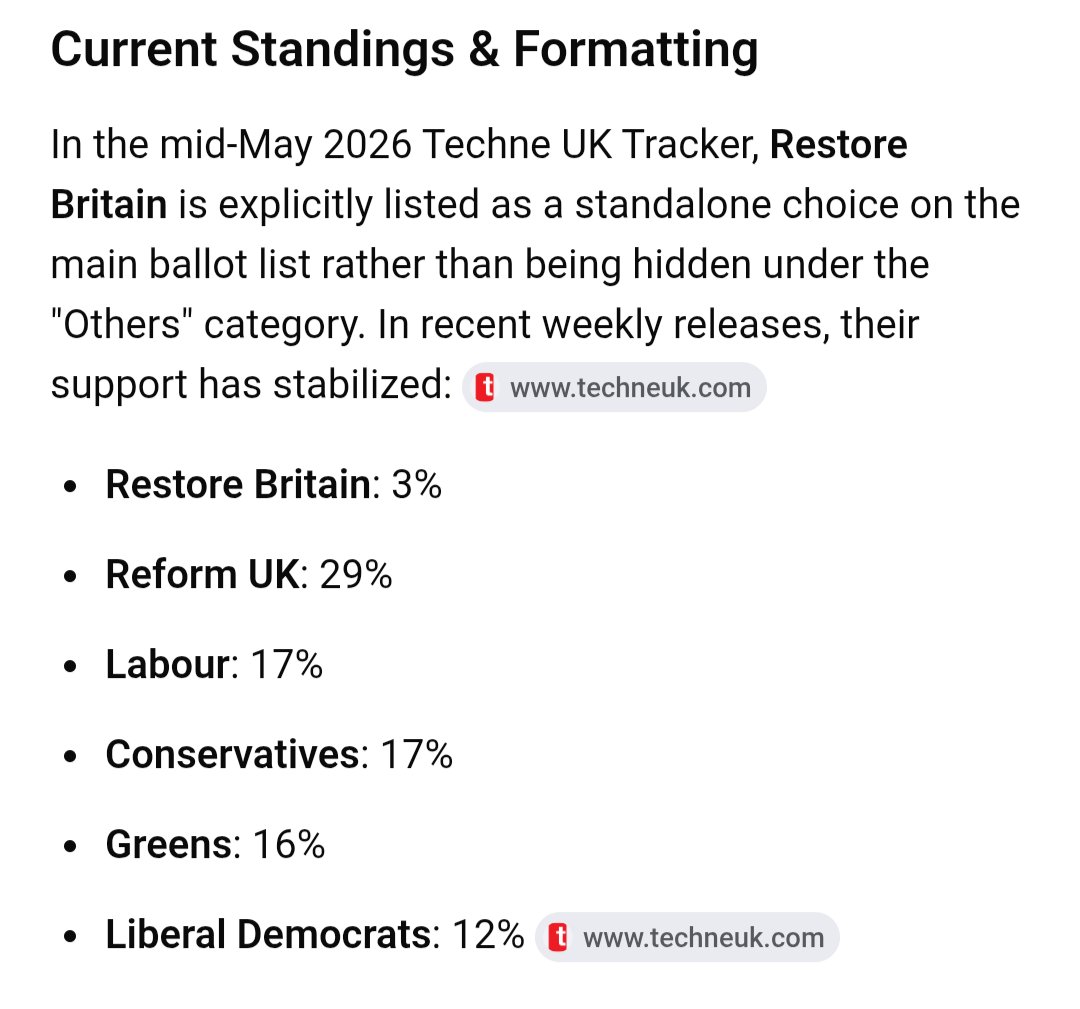The height and width of the screenshot is (1009, 1080).
Task: Select the bold "Restore Britain" text in the paragraph
Action: [479, 174]
